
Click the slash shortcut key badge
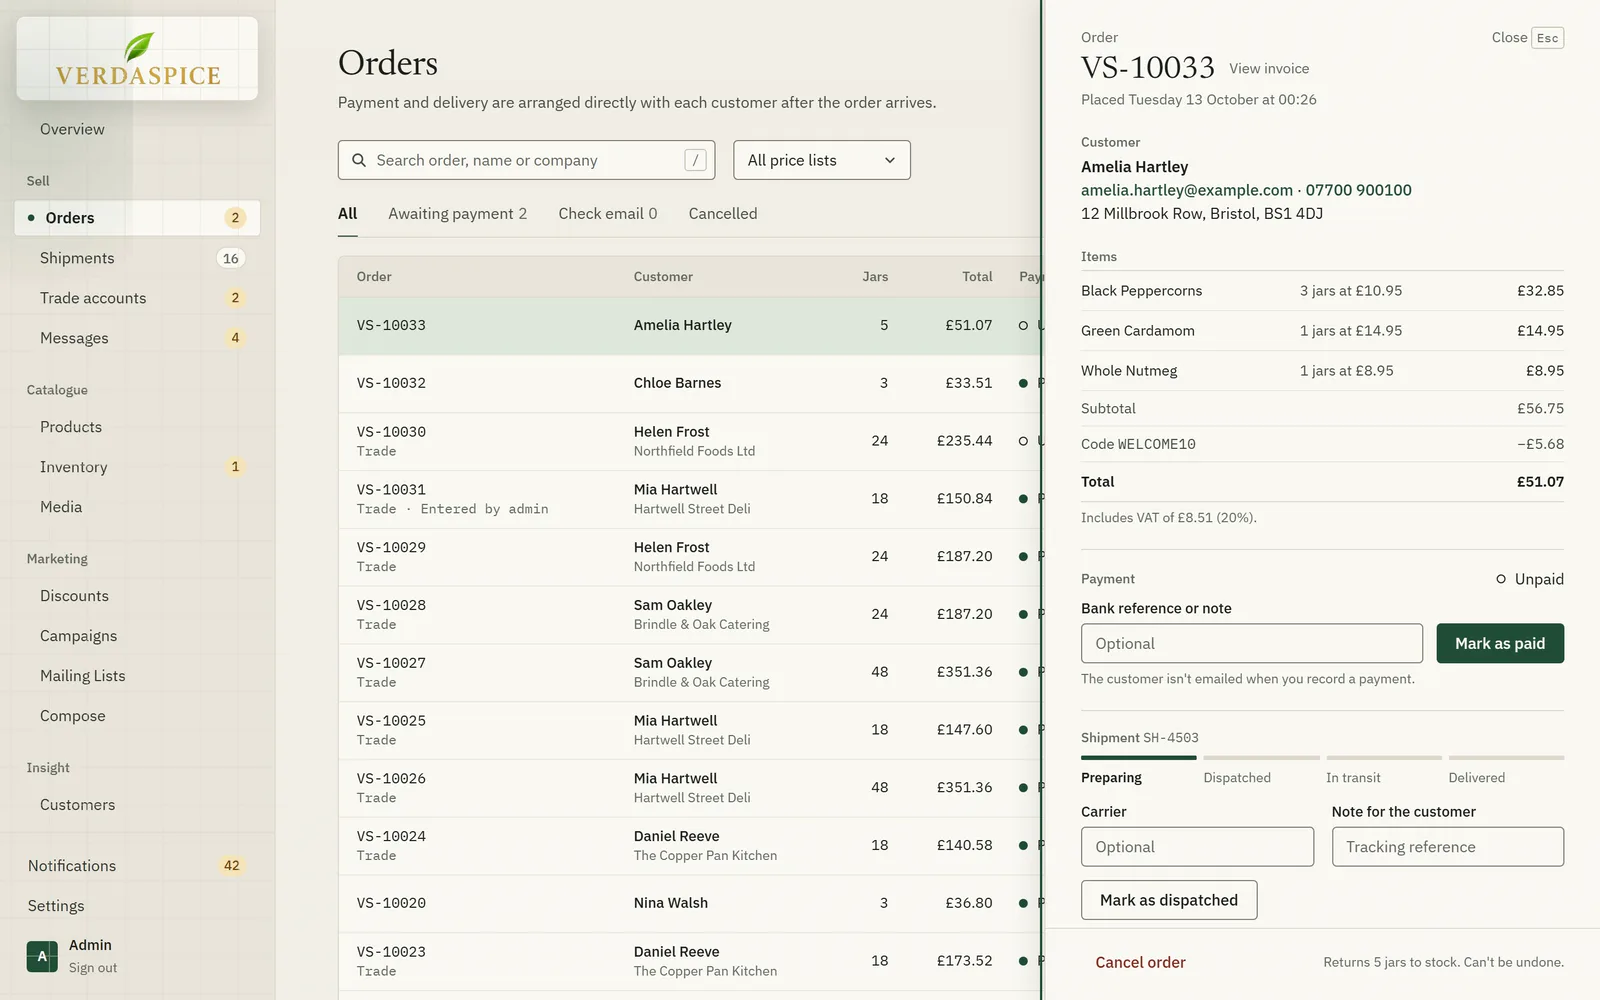(695, 160)
